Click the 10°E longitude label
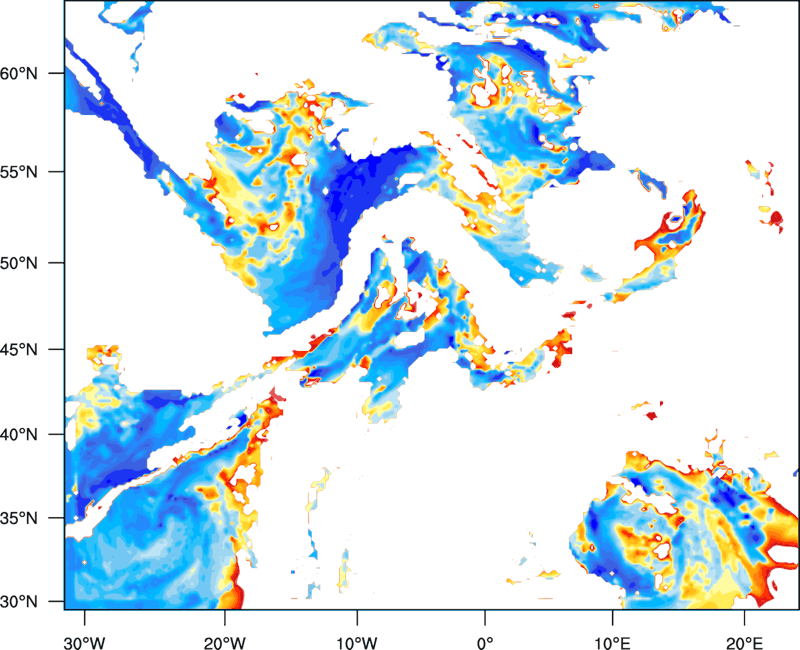The width and height of the screenshot is (800, 650). tap(612, 643)
